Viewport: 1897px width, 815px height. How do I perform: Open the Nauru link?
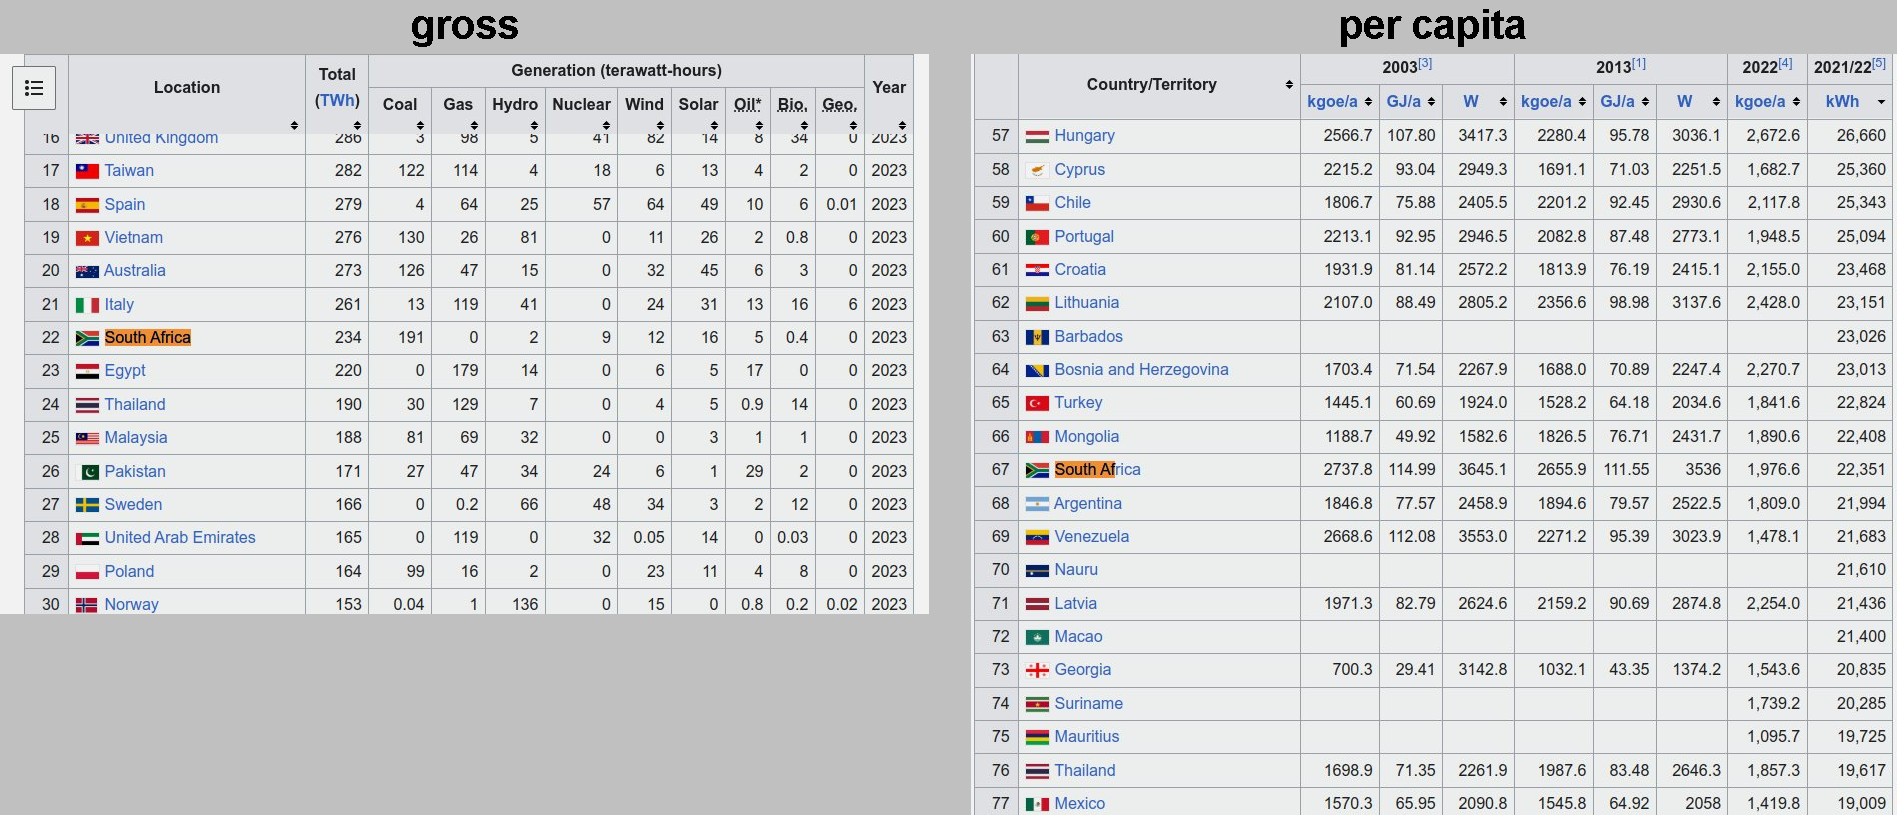(1076, 570)
